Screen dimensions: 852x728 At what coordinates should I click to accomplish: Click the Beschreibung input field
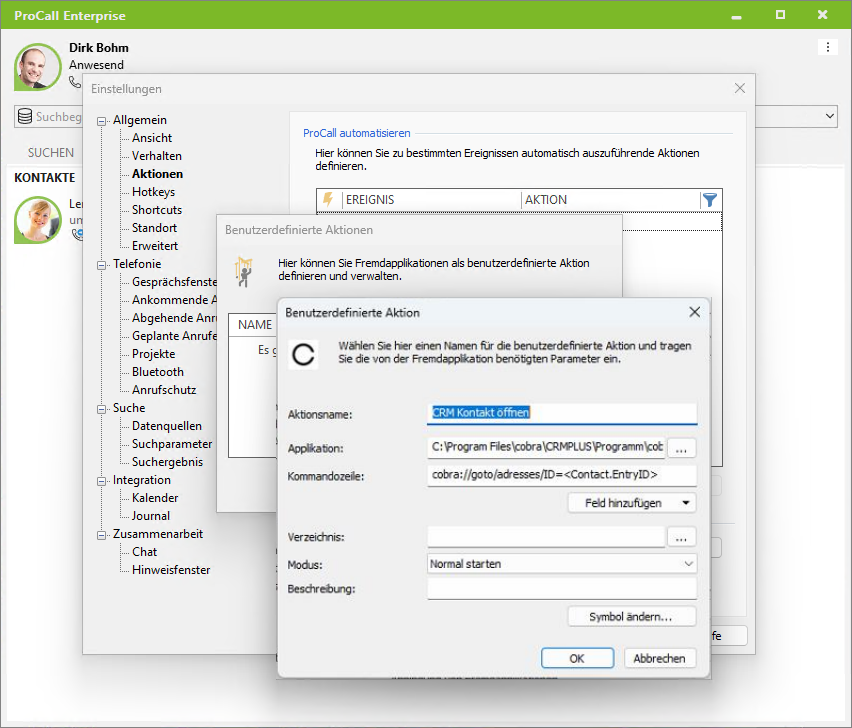(x=561, y=589)
